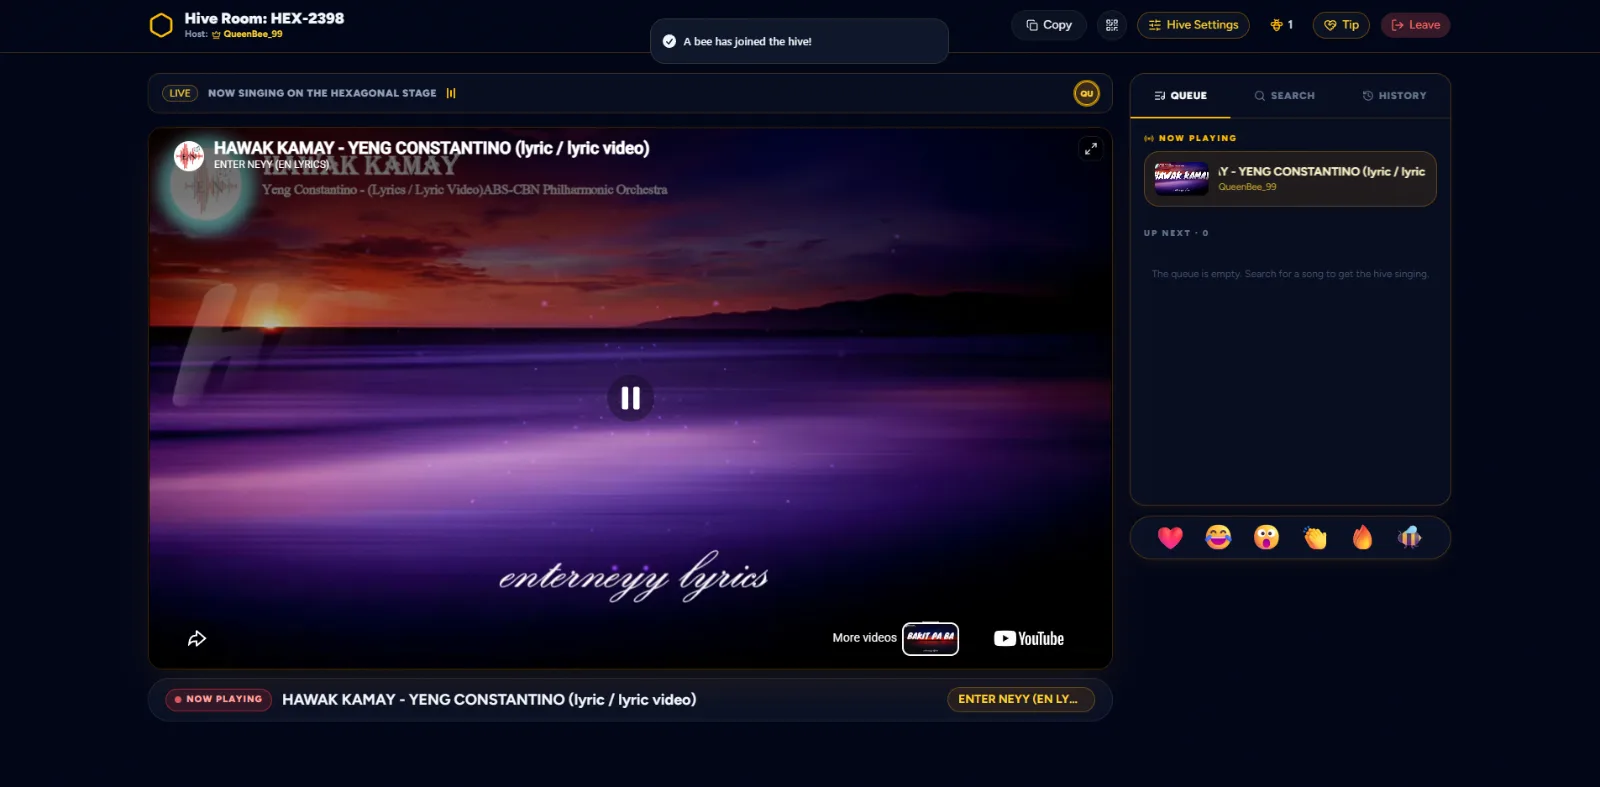This screenshot has height=787, width=1600.
Task: Send a red heart reaction
Action: point(1170,538)
